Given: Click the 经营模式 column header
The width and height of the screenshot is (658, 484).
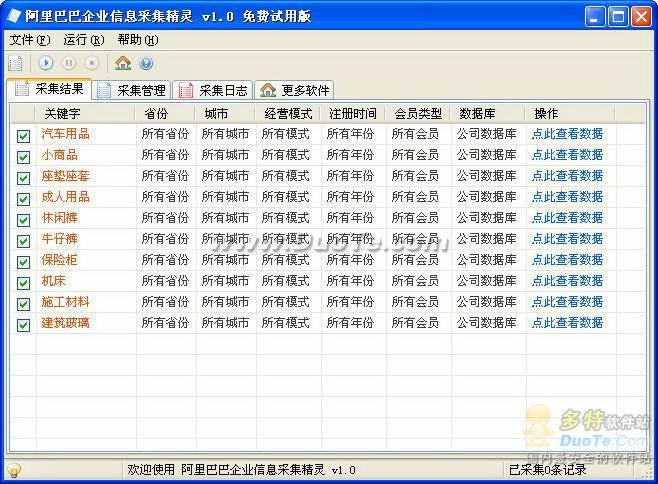Looking at the screenshot, I should tap(288, 113).
